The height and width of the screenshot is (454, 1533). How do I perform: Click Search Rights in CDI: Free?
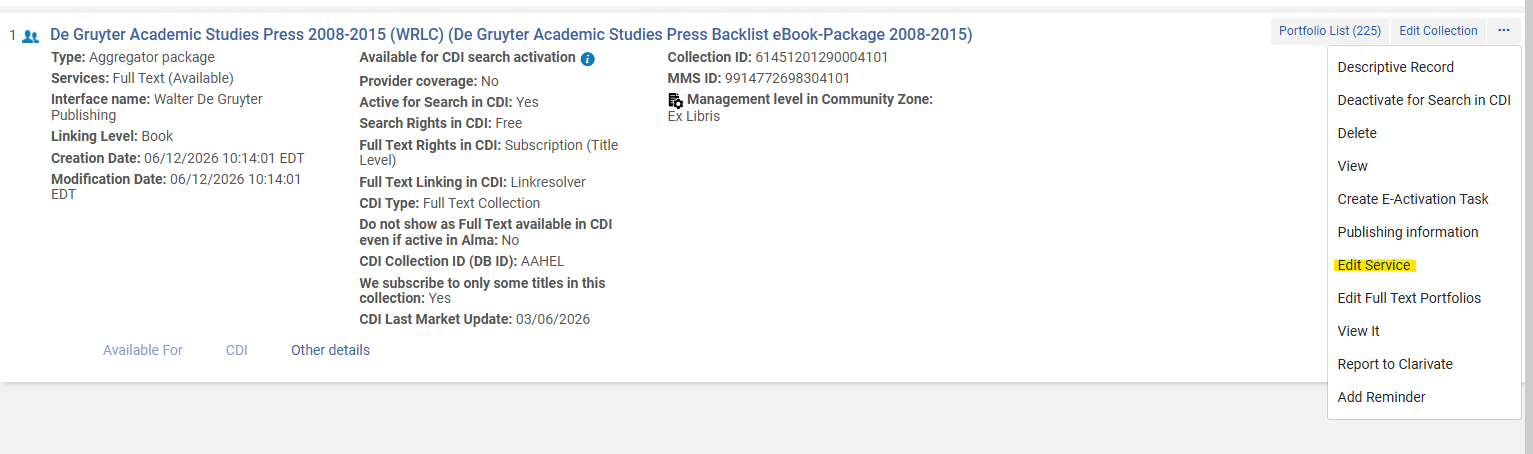pos(441,123)
